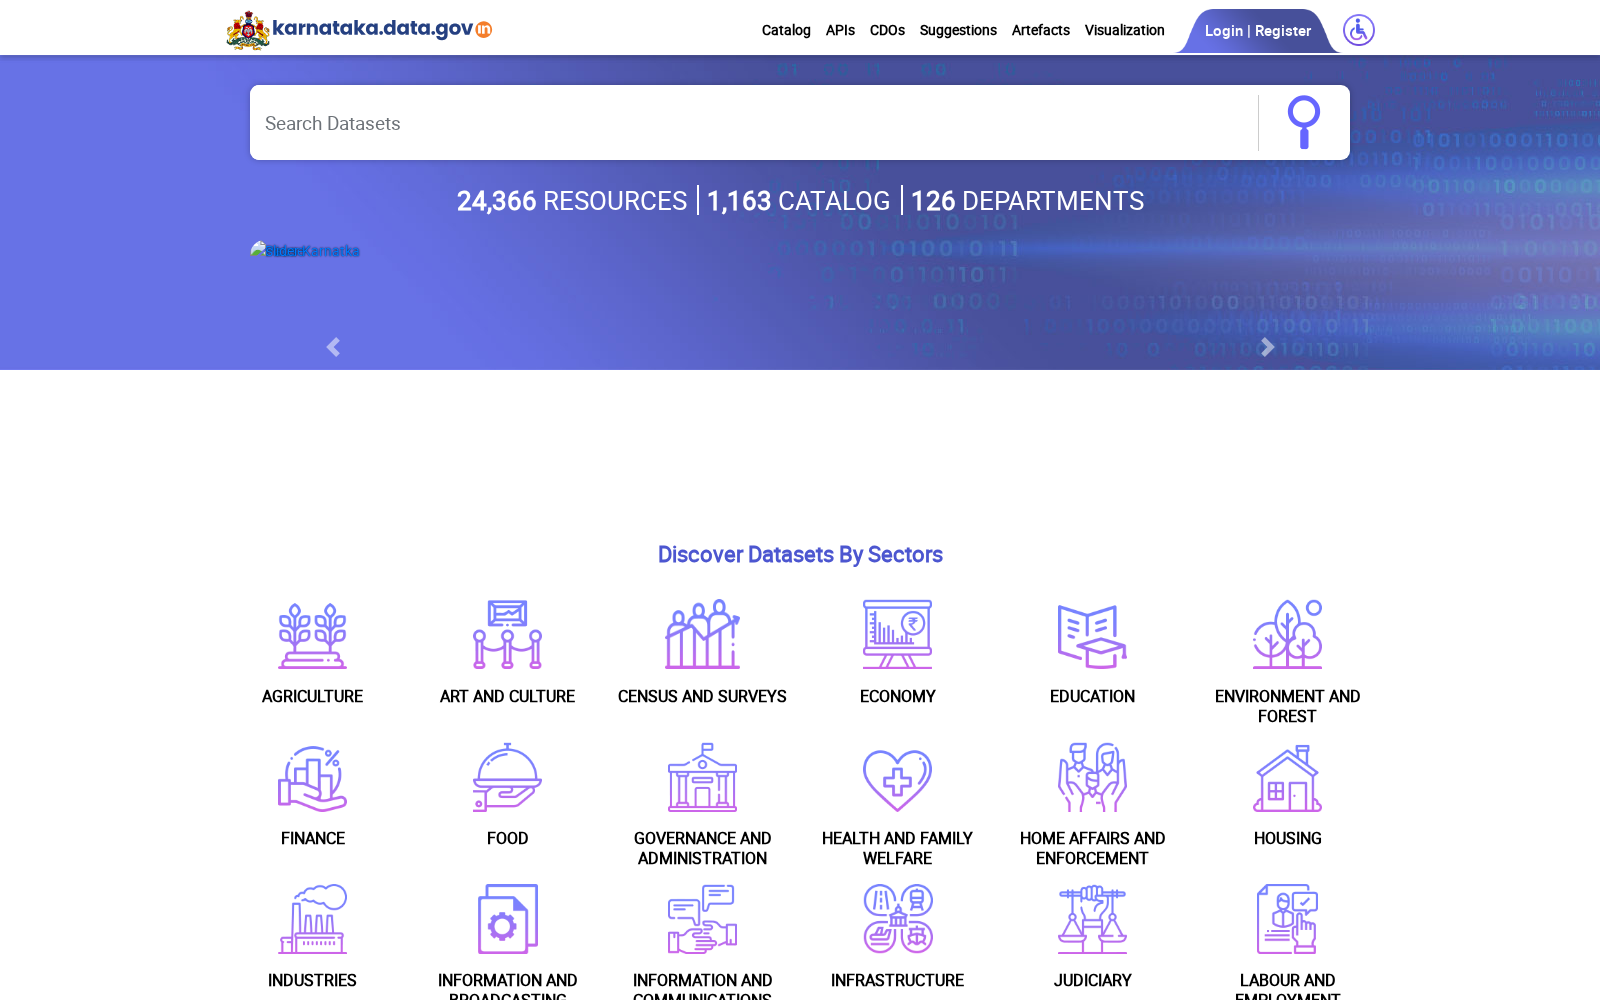Viewport: 1600px width, 1000px height.
Task: Click the karnataka.data.gov site title
Action: 382,28
